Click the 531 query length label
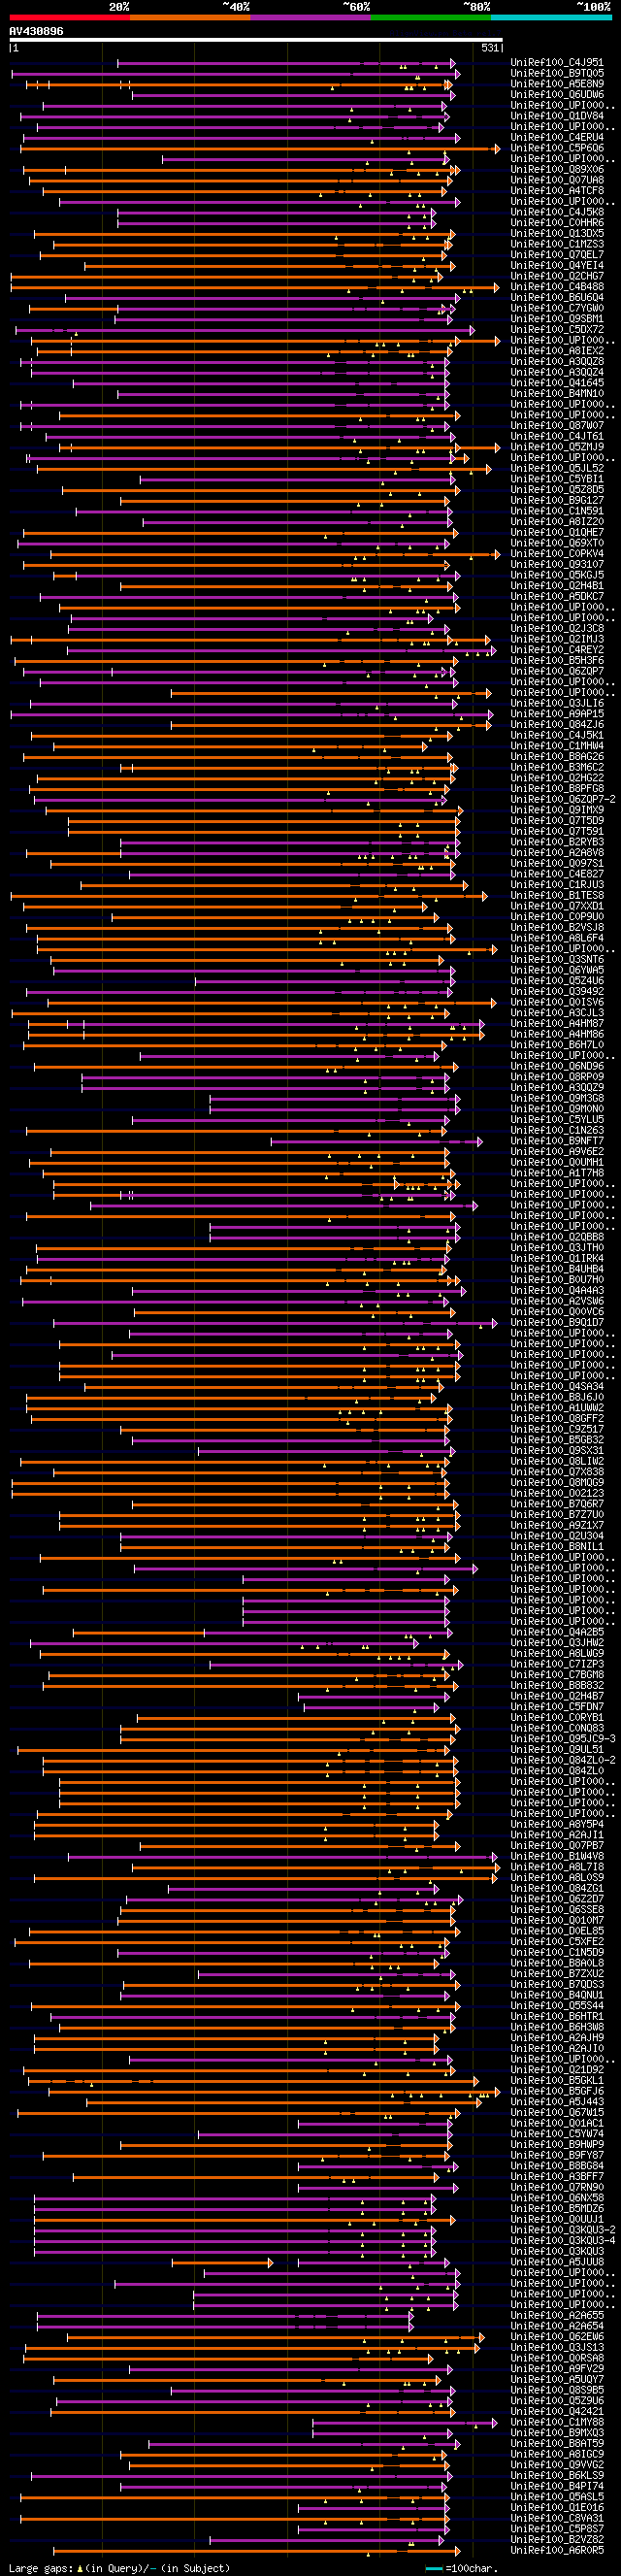The width and height of the screenshot is (621, 2576). [490, 47]
